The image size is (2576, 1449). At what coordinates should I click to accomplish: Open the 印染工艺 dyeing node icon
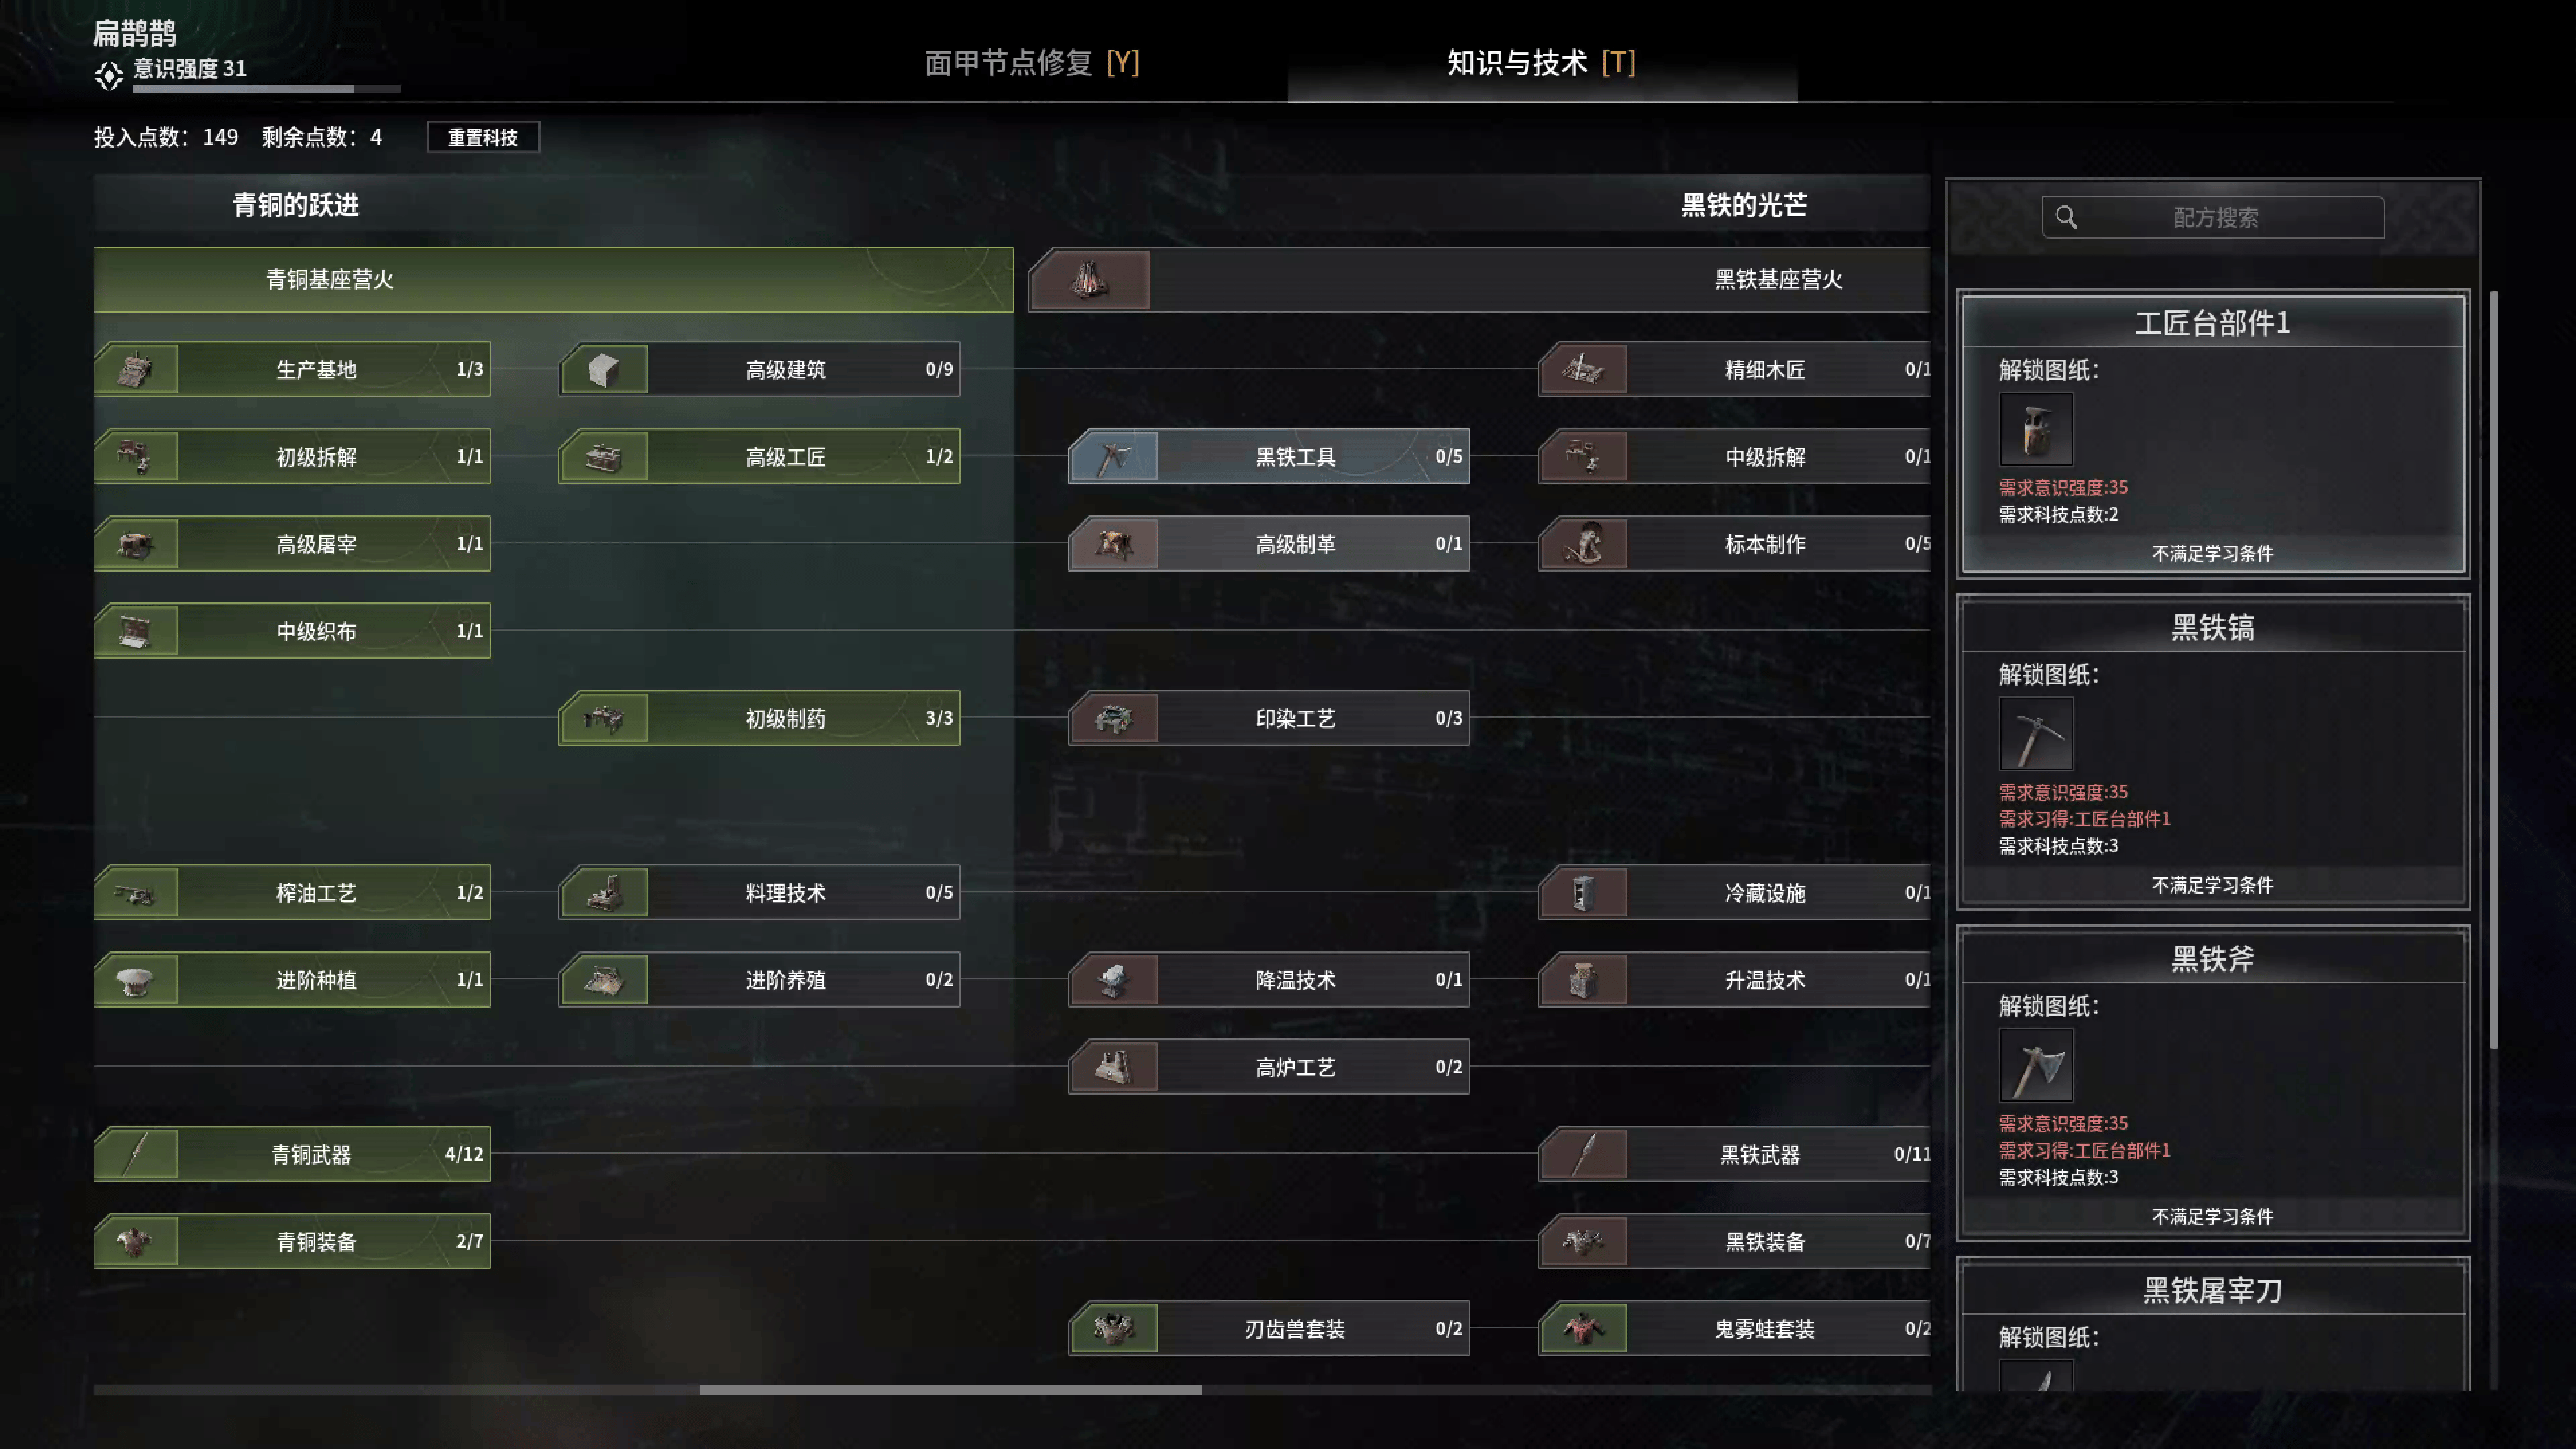click(1114, 718)
